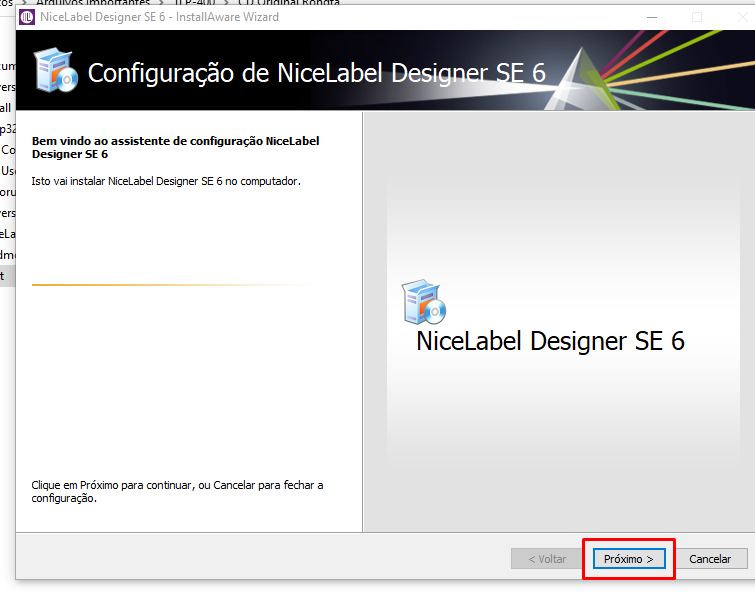The width and height of the screenshot is (755, 601).
Task: Click the installer icon in the header banner
Action: [x=56, y=70]
